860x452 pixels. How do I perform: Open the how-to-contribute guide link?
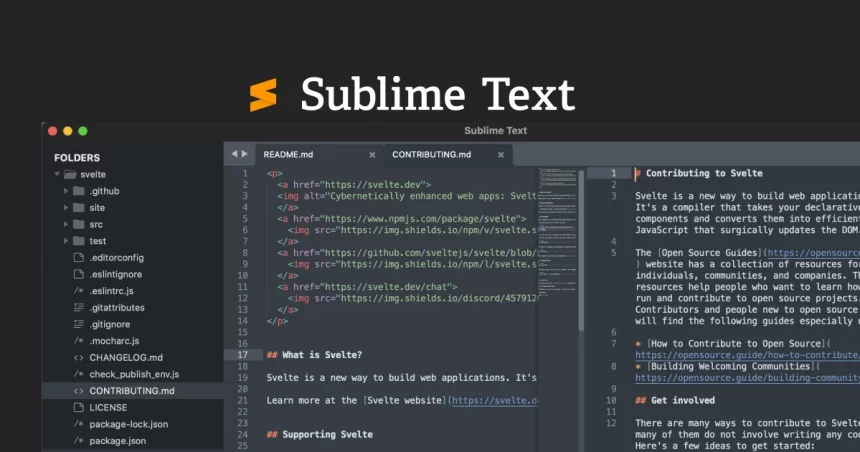tap(748, 355)
